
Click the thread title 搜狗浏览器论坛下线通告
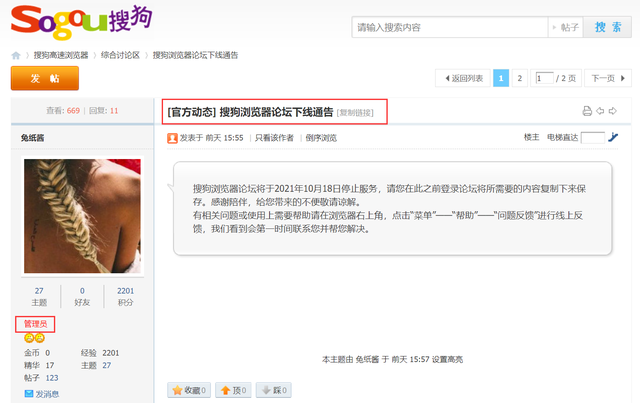point(276,112)
